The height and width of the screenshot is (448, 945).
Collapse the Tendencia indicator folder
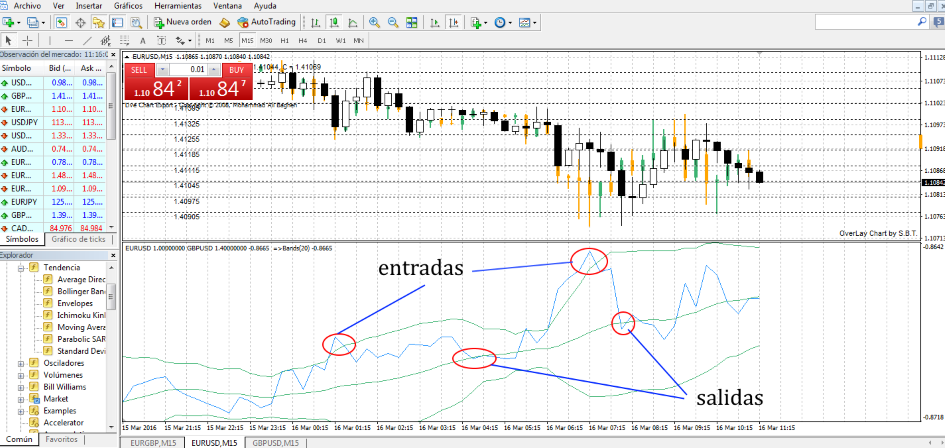click(x=21, y=268)
